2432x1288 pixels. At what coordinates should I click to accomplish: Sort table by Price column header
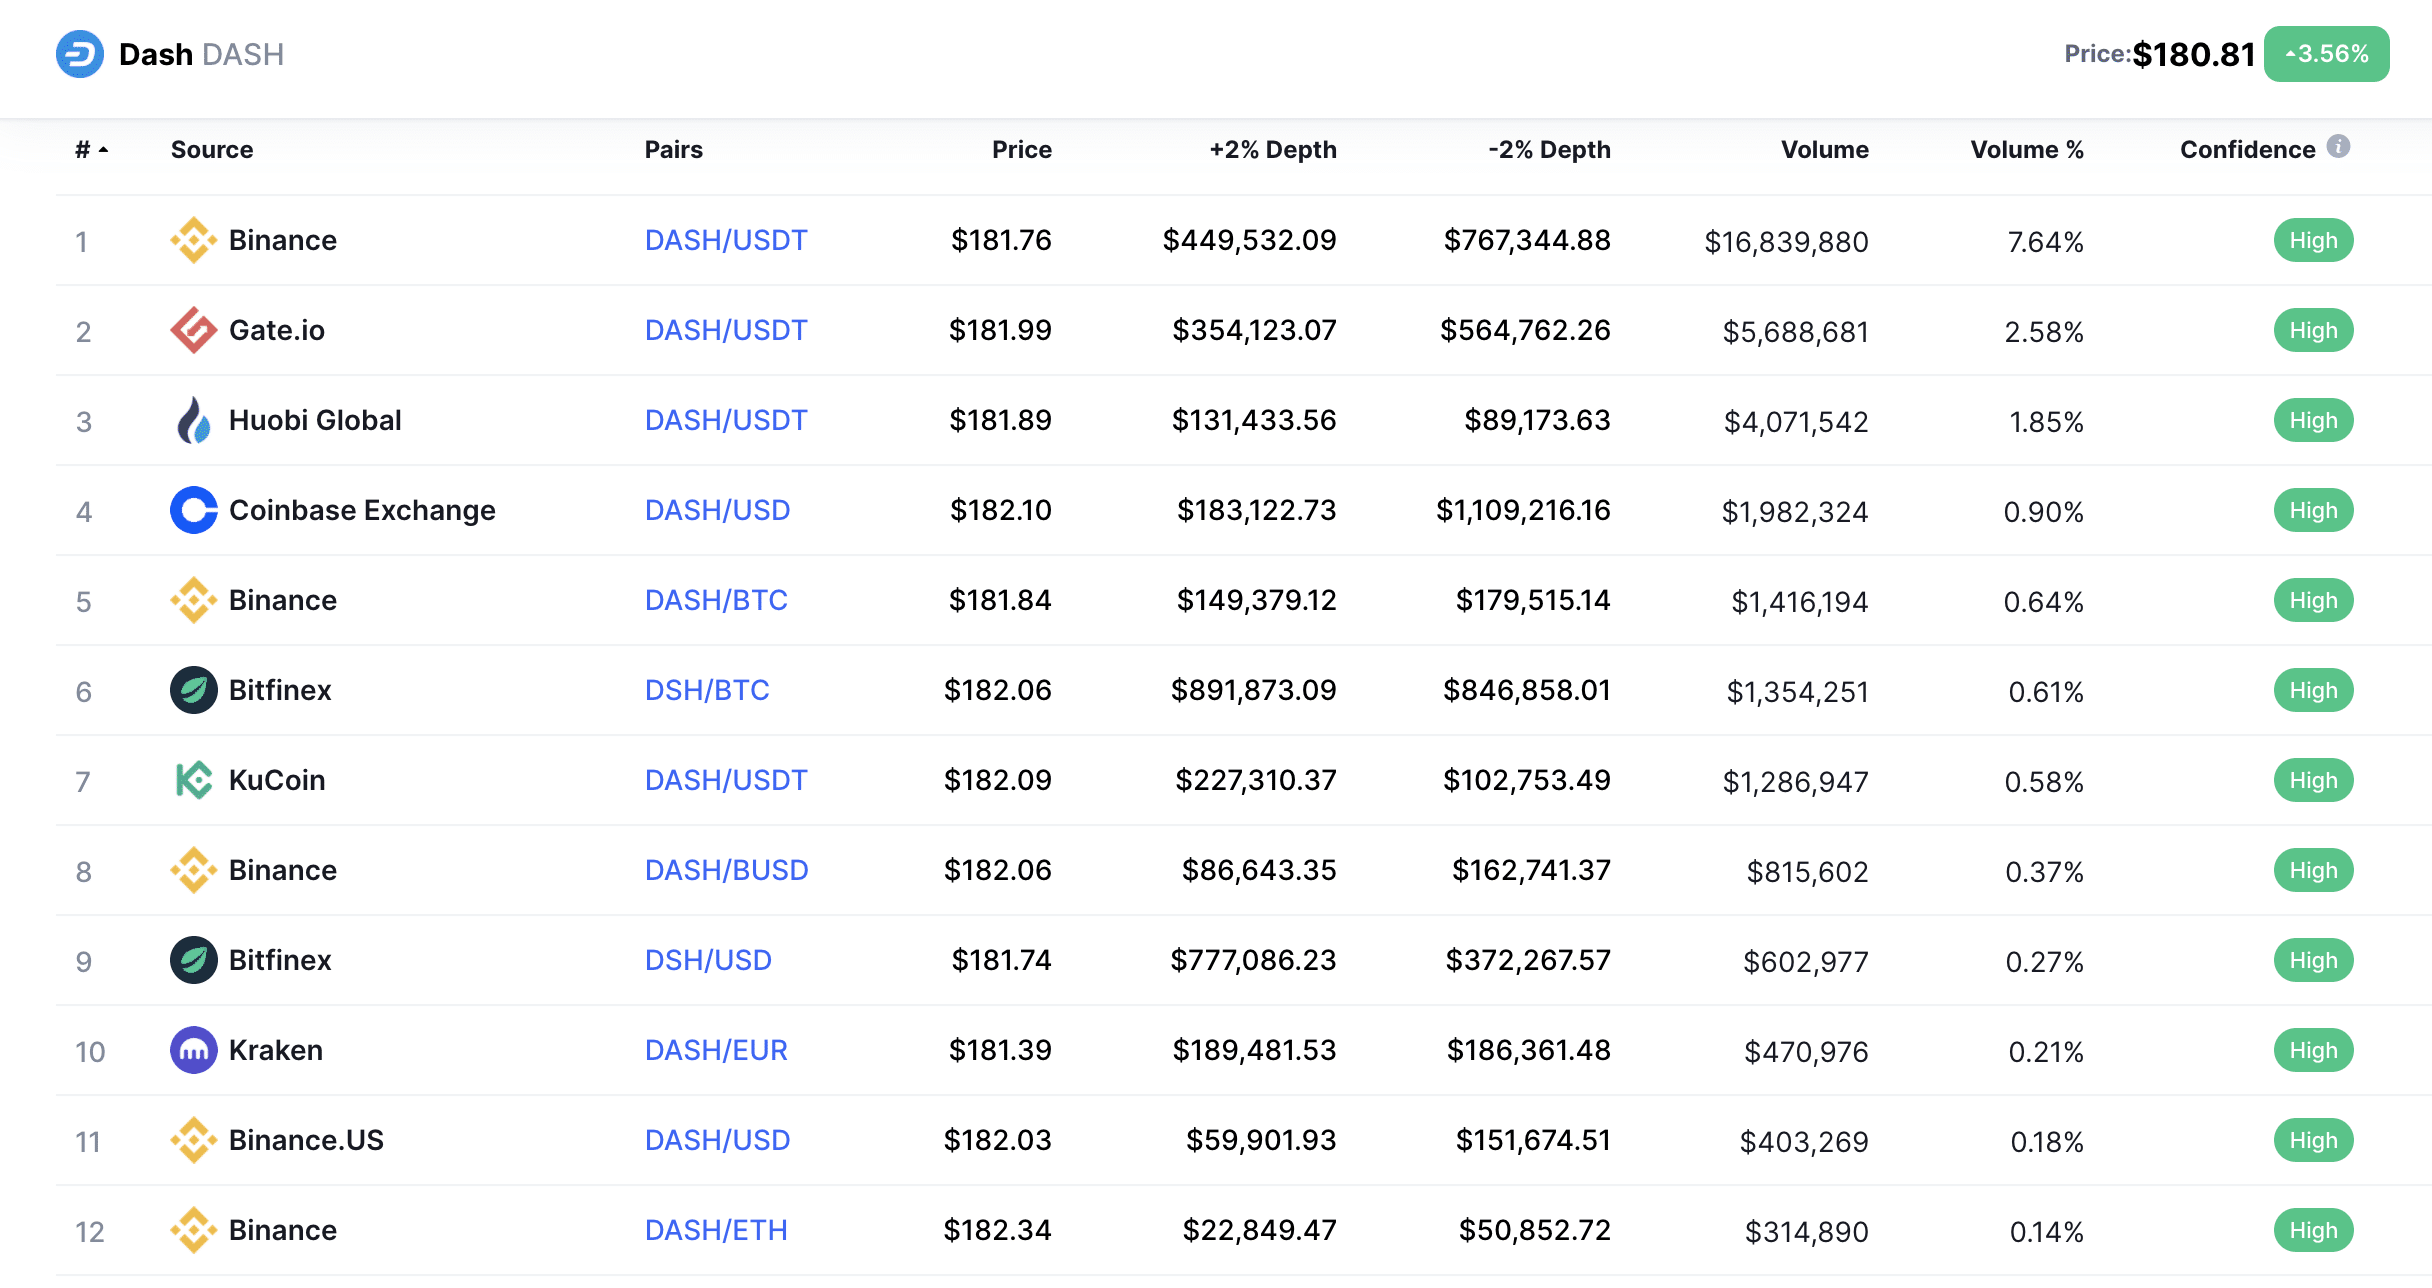tap(1022, 150)
